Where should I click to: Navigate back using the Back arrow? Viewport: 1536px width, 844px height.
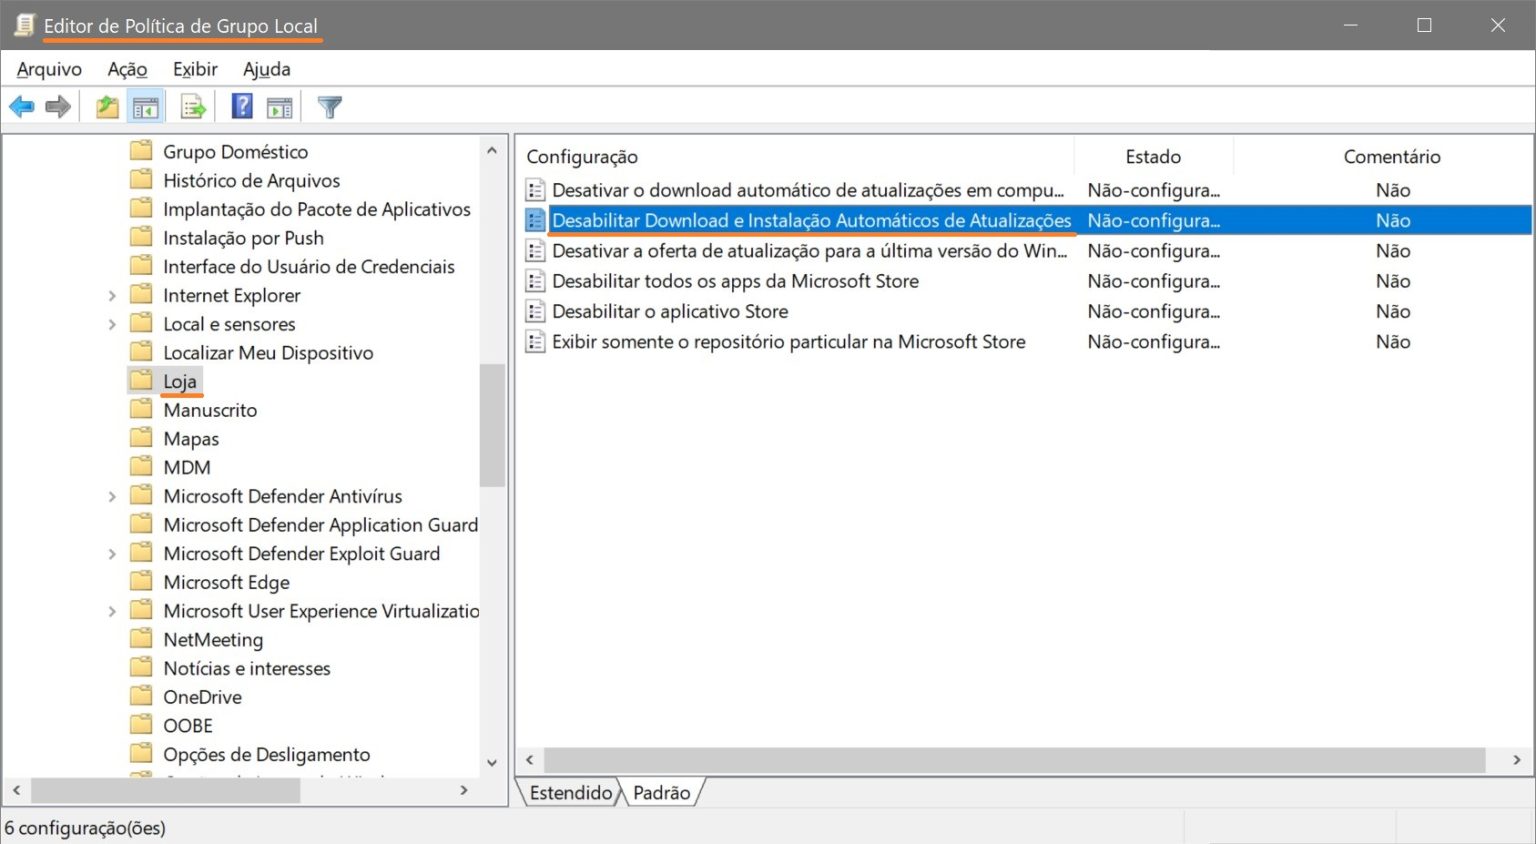22,105
